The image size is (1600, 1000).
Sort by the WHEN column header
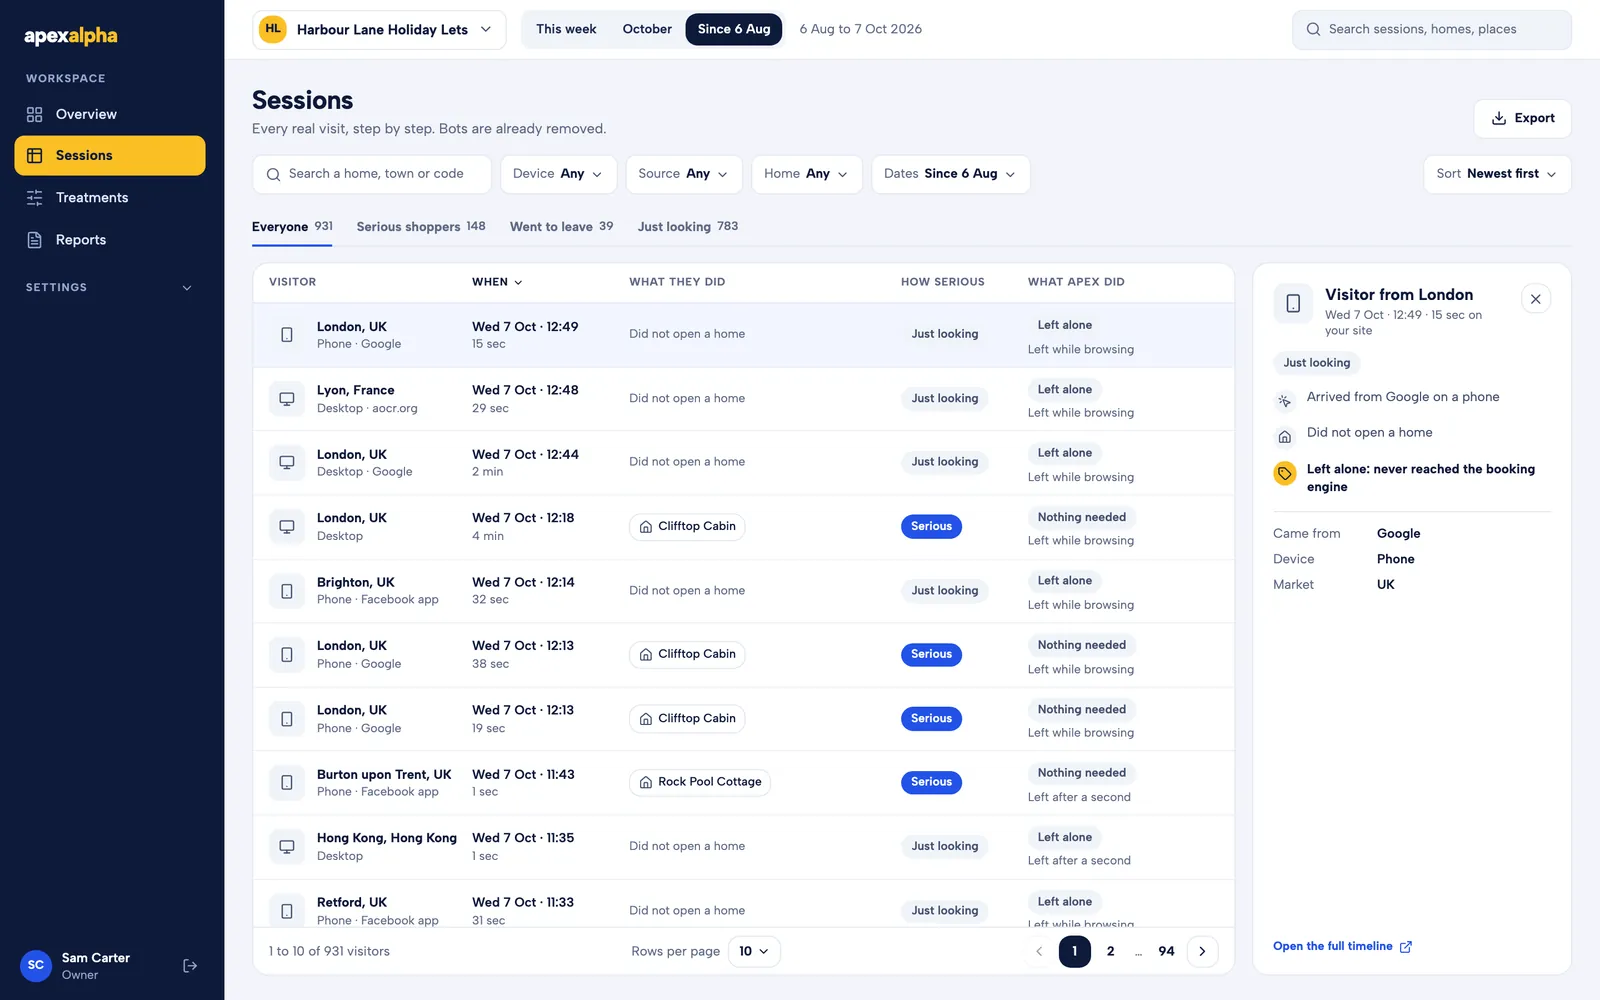pyautogui.click(x=497, y=282)
